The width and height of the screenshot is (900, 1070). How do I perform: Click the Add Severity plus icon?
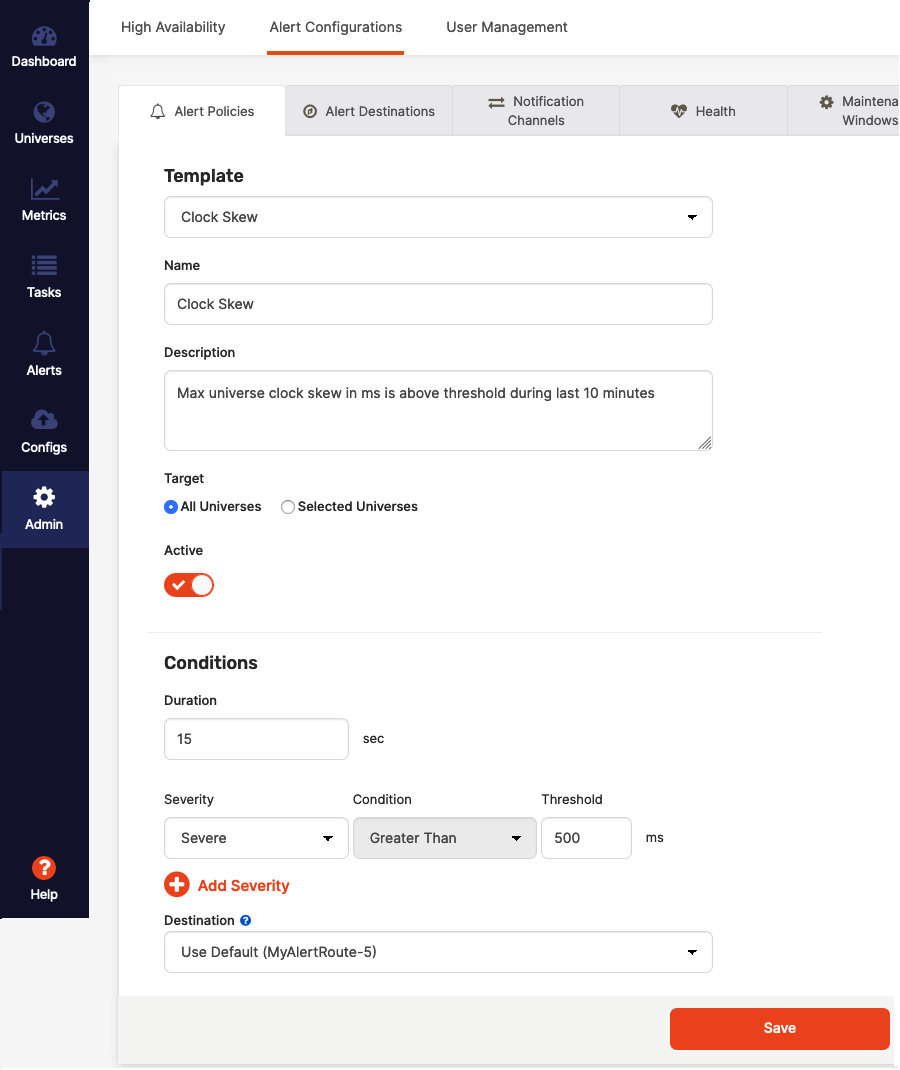click(177, 885)
